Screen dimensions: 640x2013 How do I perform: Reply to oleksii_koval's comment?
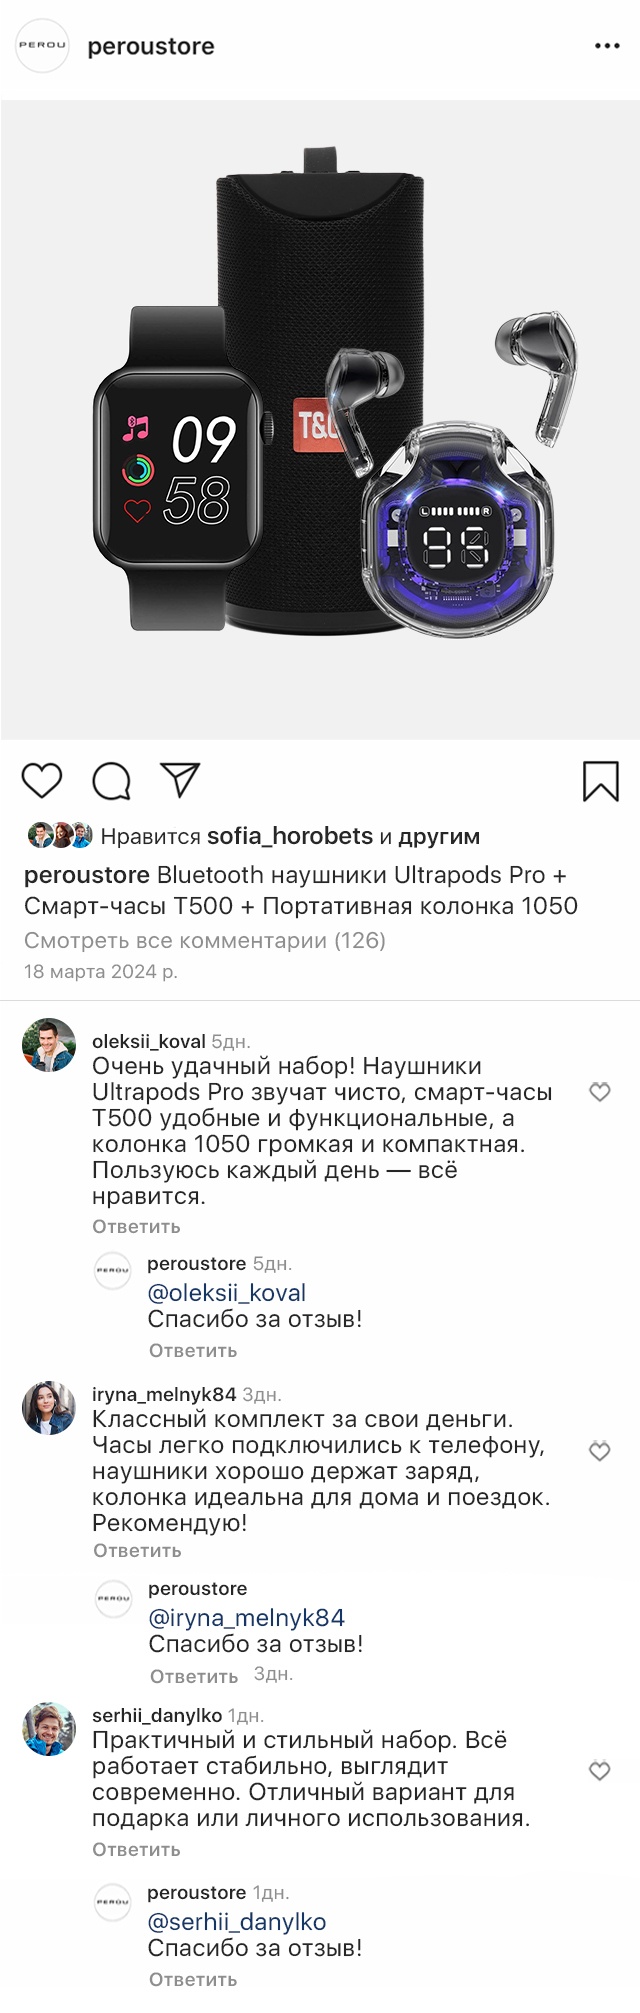point(136,1226)
